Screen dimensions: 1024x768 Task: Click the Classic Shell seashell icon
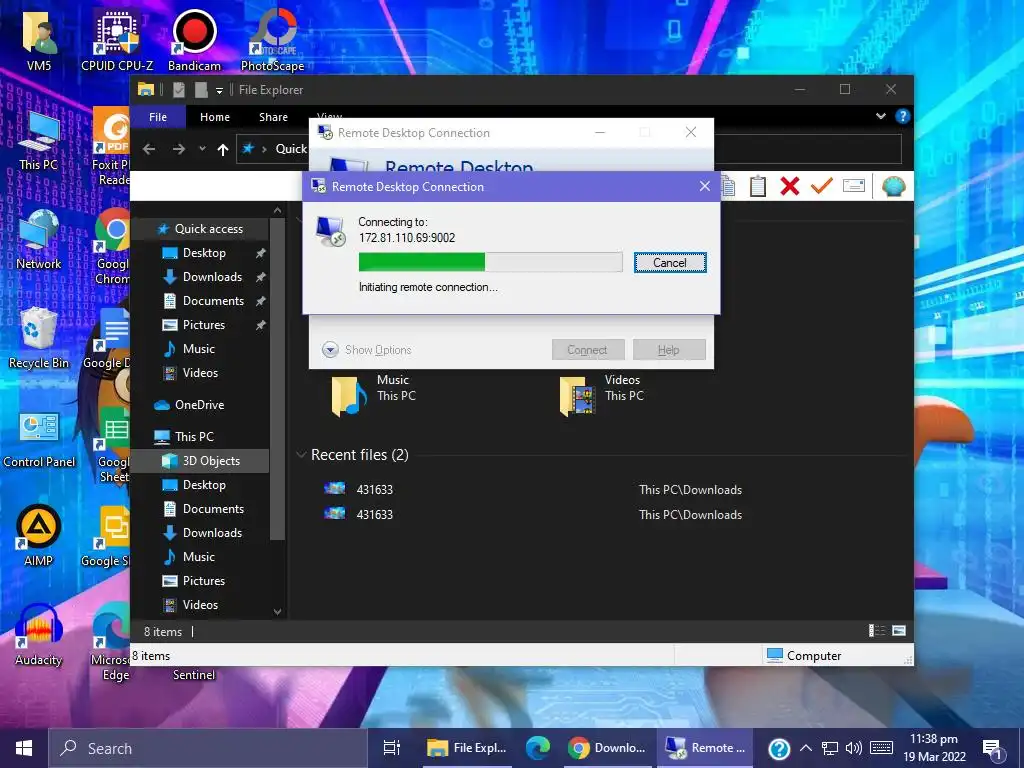(893, 186)
